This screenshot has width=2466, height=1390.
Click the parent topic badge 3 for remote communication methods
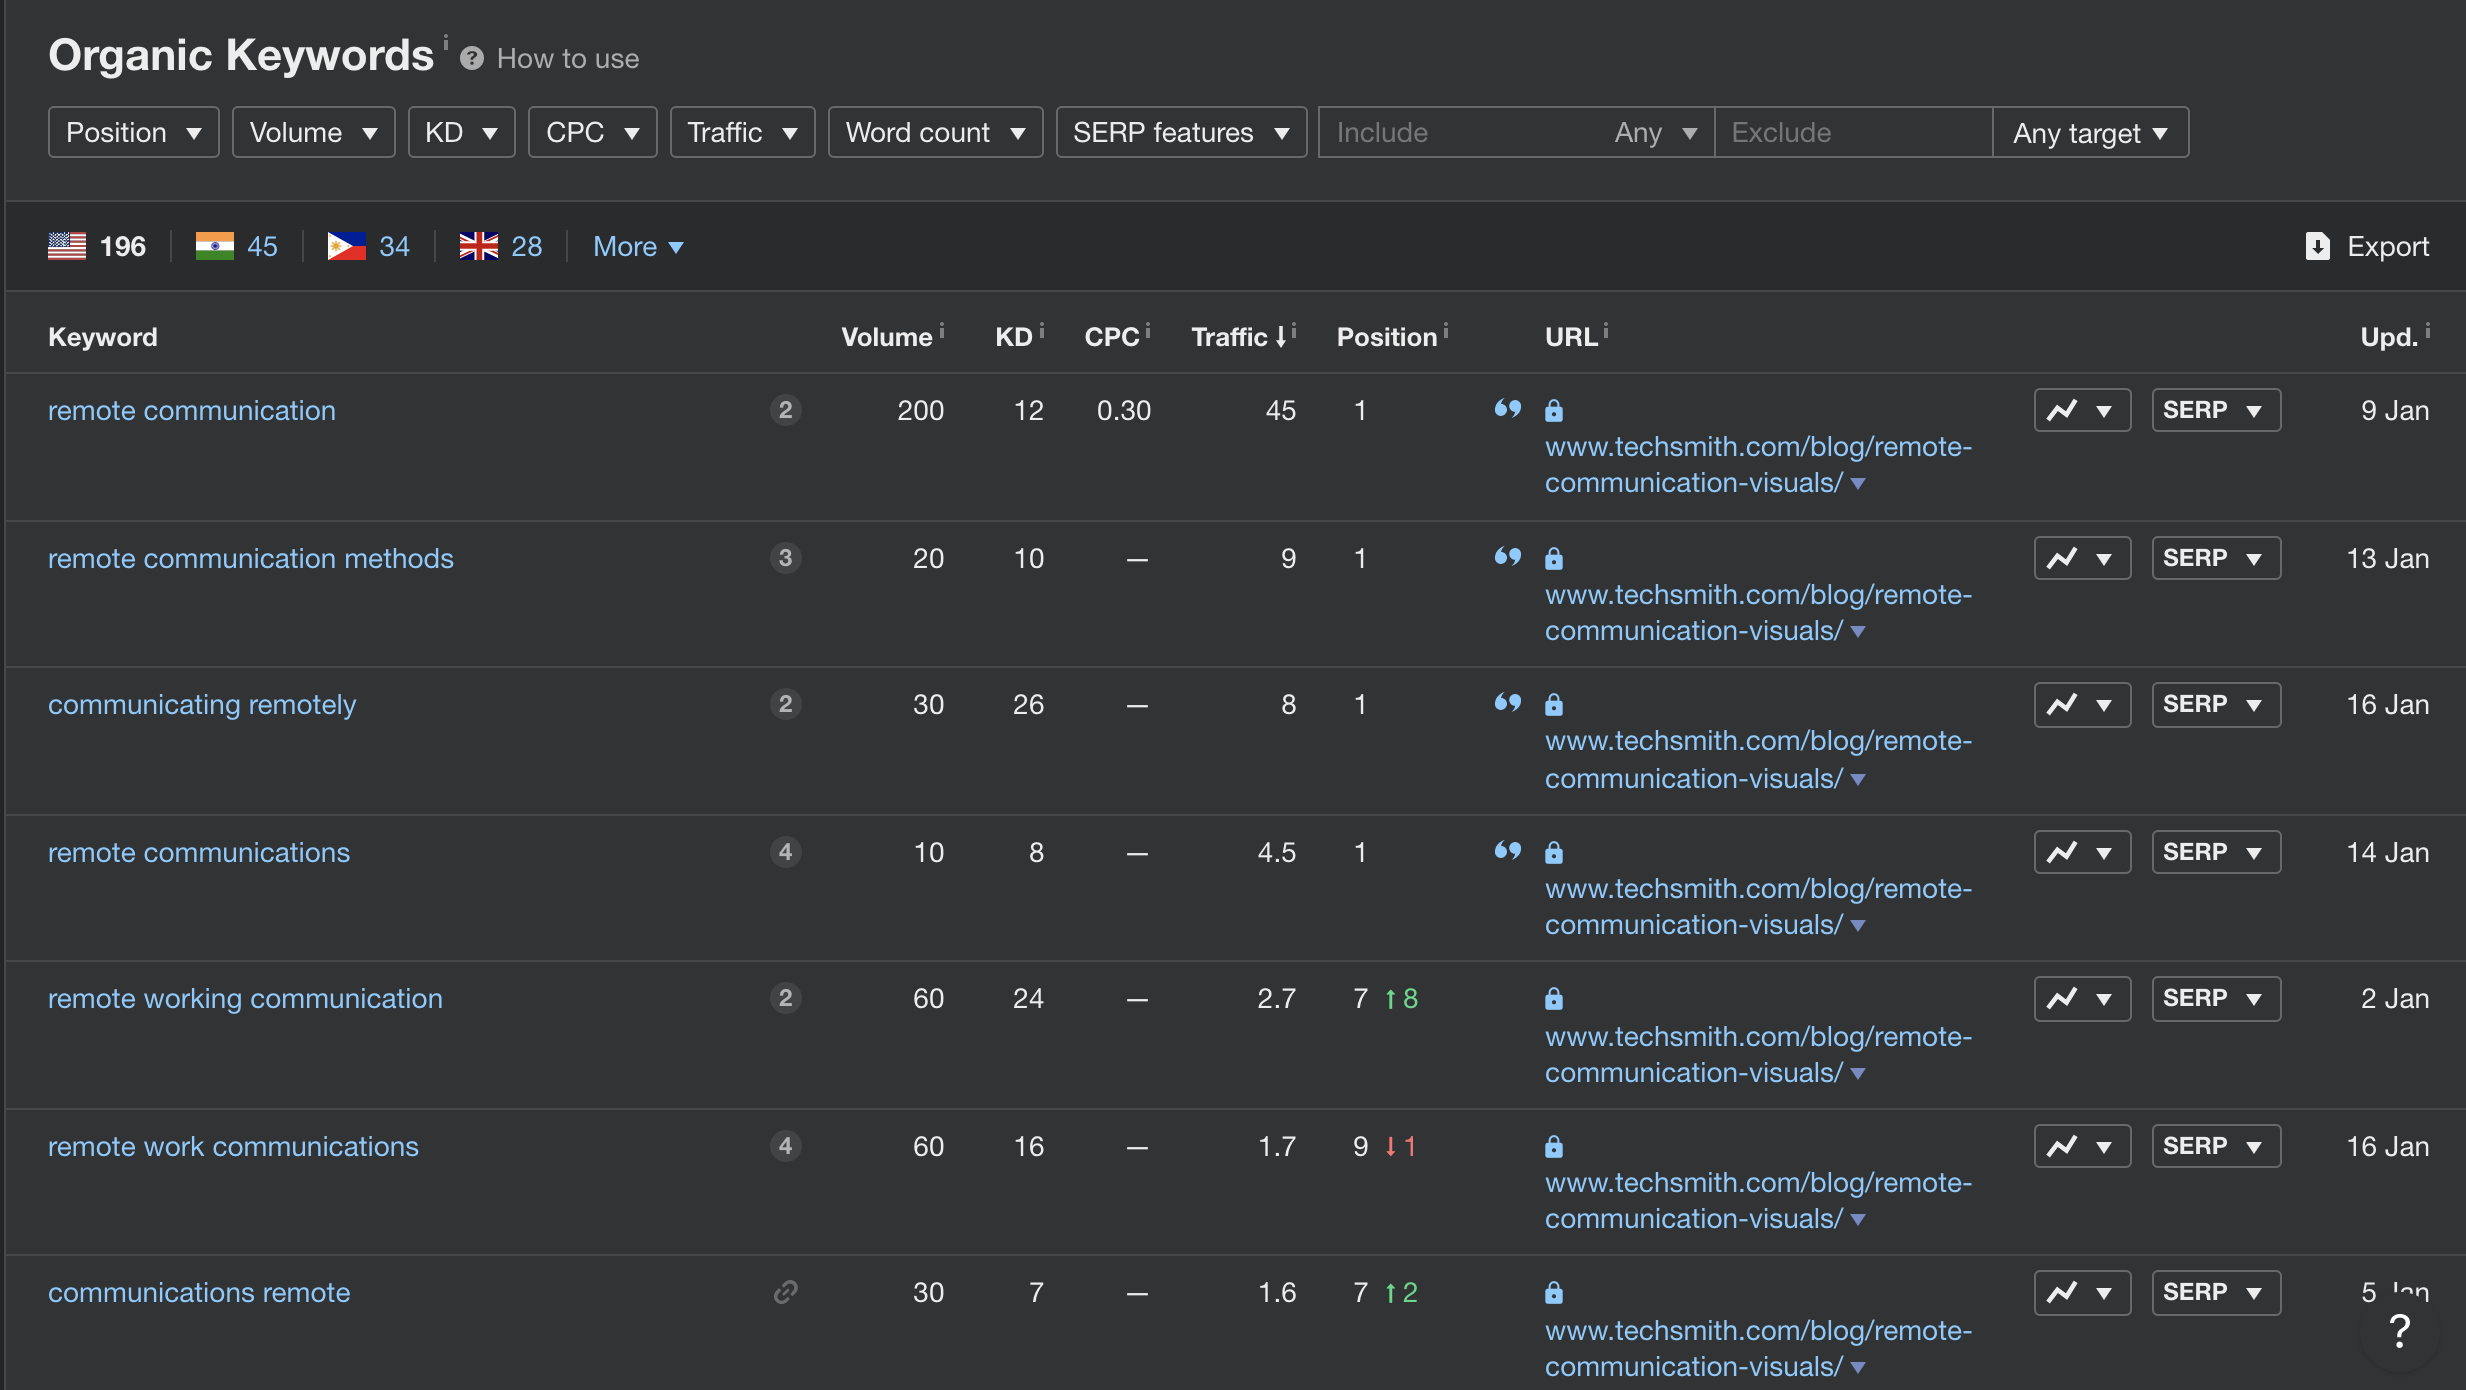click(x=785, y=558)
